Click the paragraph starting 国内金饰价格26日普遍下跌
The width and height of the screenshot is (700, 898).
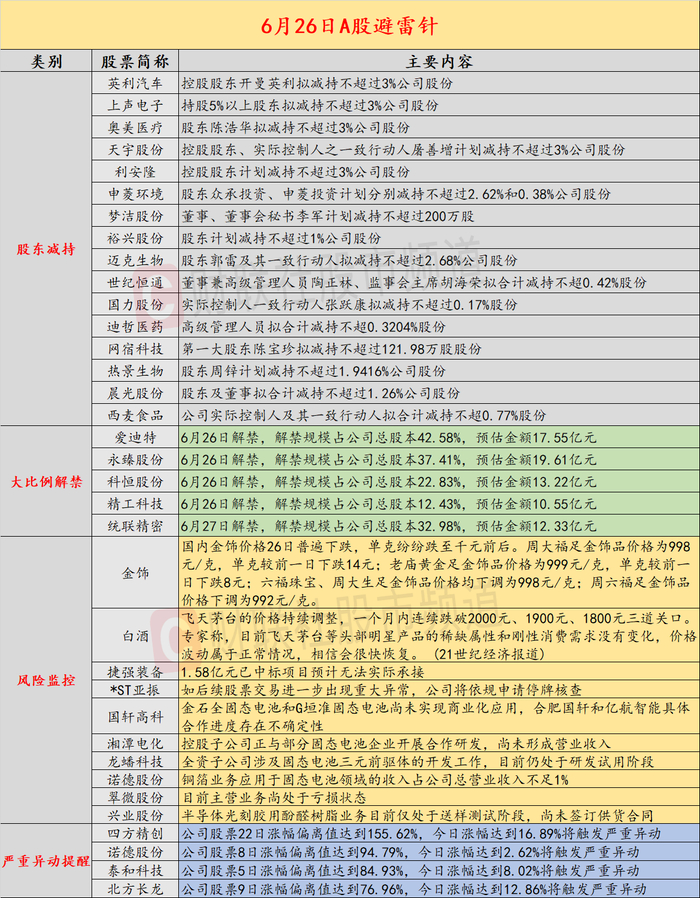[436, 573]
